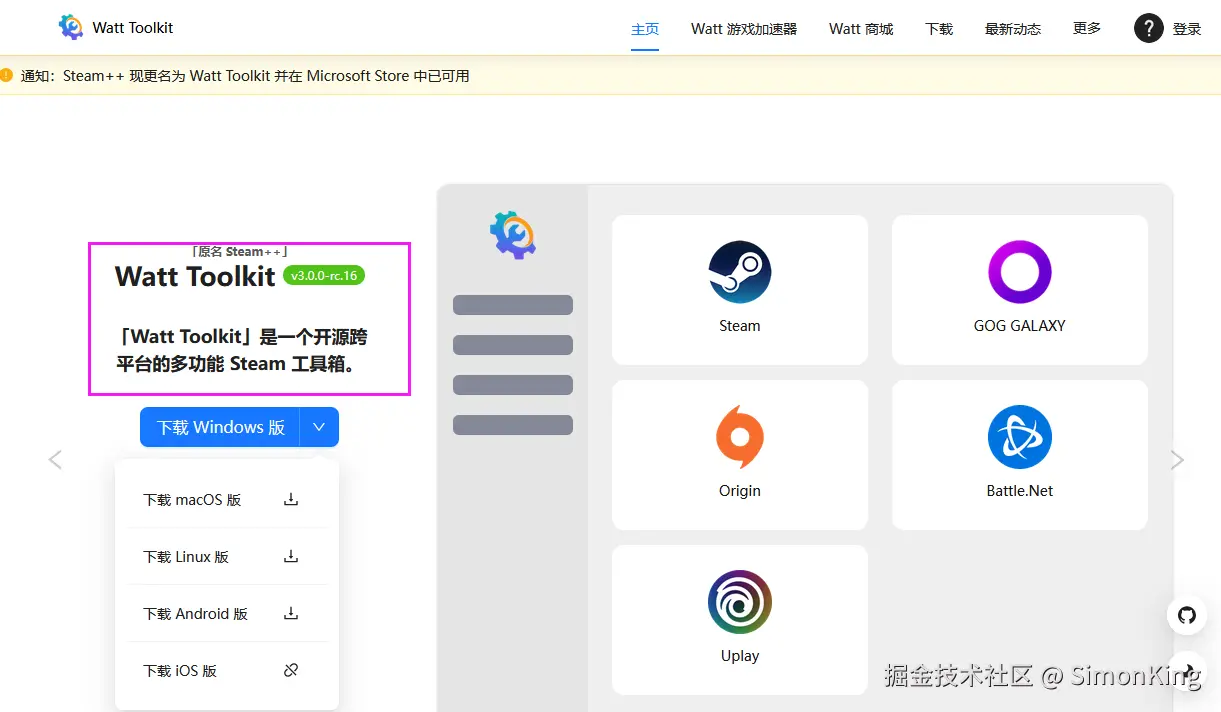The image size is (1221, 712).
Task: Click the GOG GALAXY label
Action: click(1020, 326)
